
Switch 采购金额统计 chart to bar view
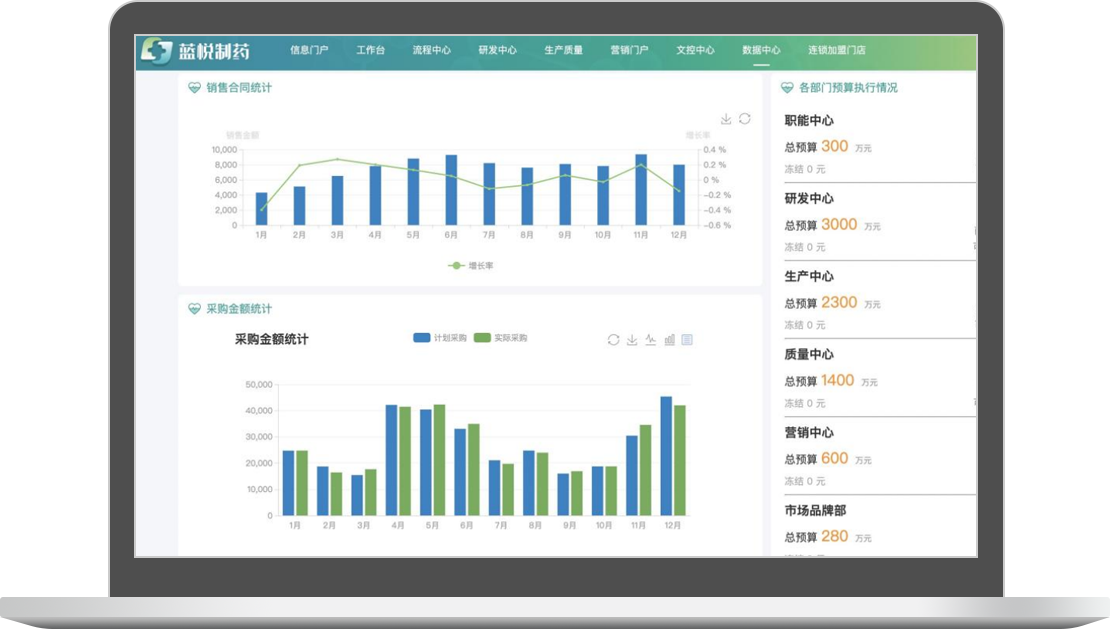tap(669, 340)
